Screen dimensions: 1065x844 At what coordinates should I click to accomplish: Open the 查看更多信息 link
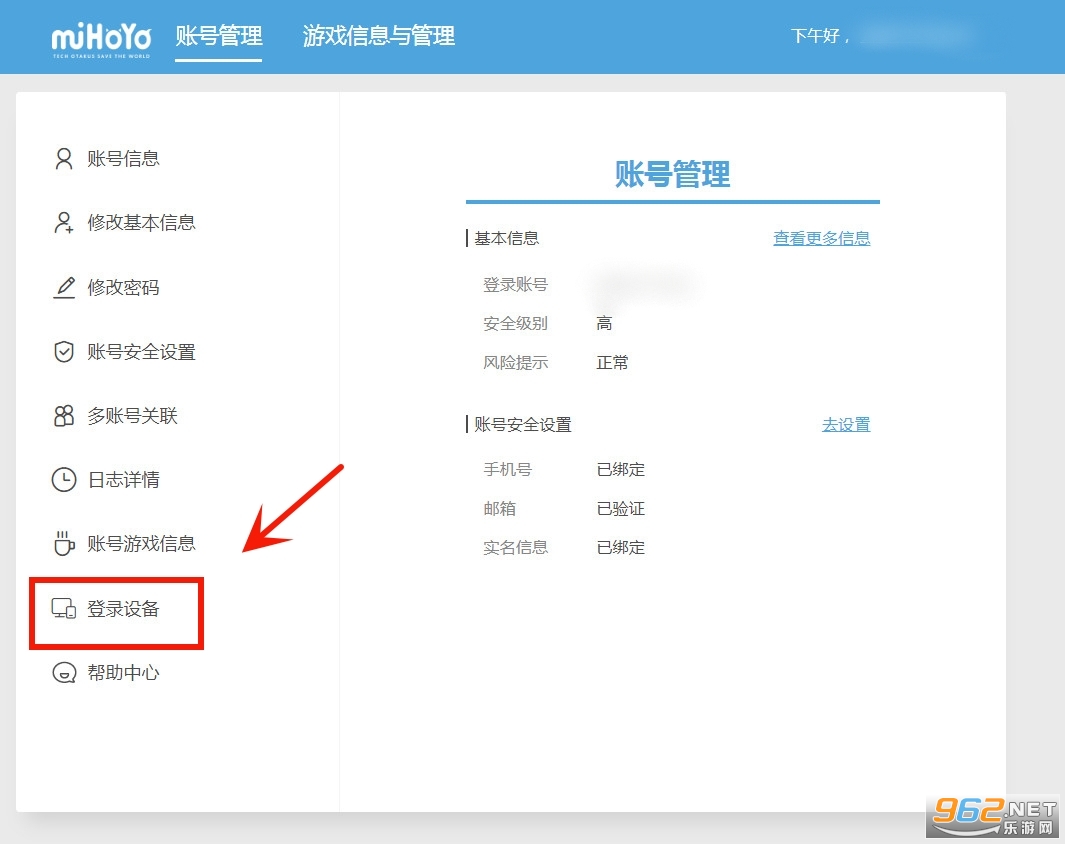(821, 239)
